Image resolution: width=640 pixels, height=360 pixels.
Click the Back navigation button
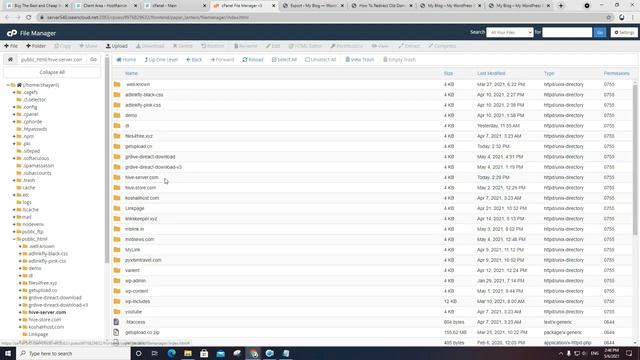click(194, 60)
